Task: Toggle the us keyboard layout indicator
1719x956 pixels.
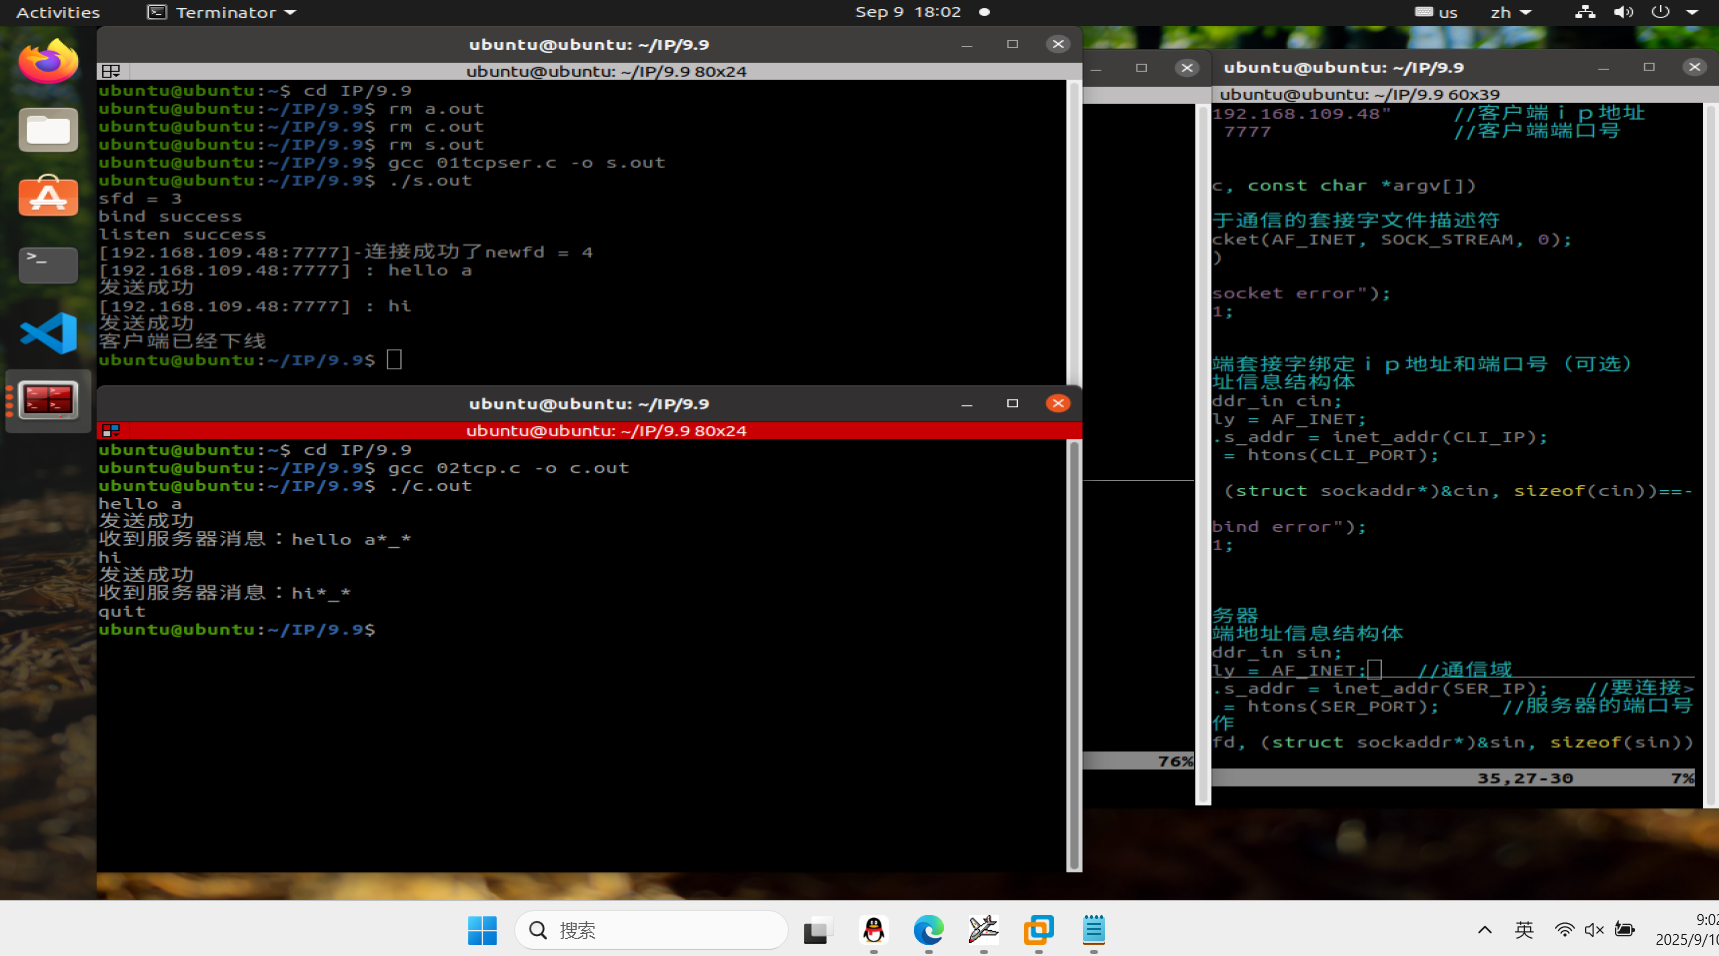Action: [x=1436, y=12]
